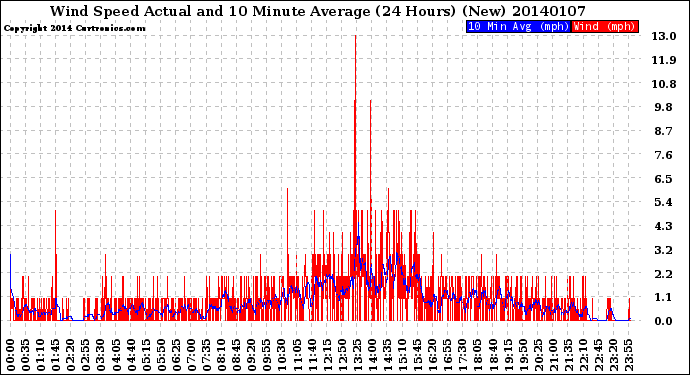The width and height of the screenshot is (690, 375).
Task: Click the 4.3 y-axis label
Action: click(x=664, y=226)
